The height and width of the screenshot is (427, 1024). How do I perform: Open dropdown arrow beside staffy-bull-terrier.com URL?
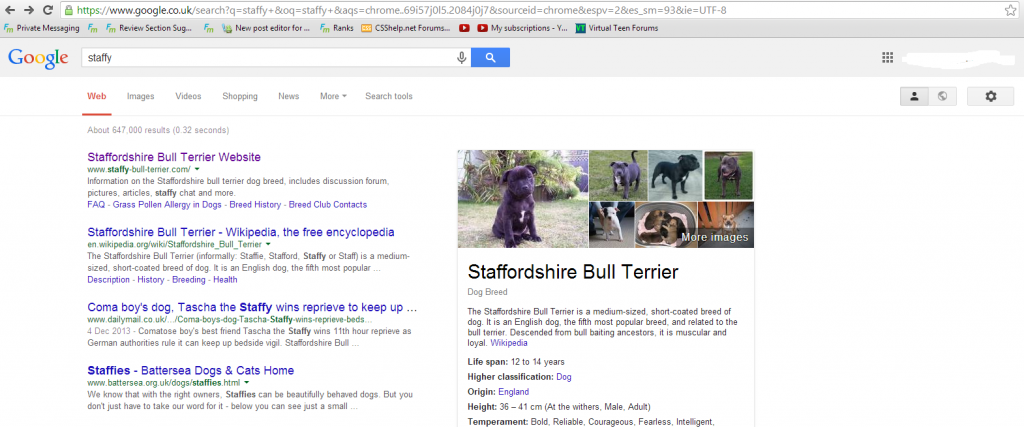point(197,170)
